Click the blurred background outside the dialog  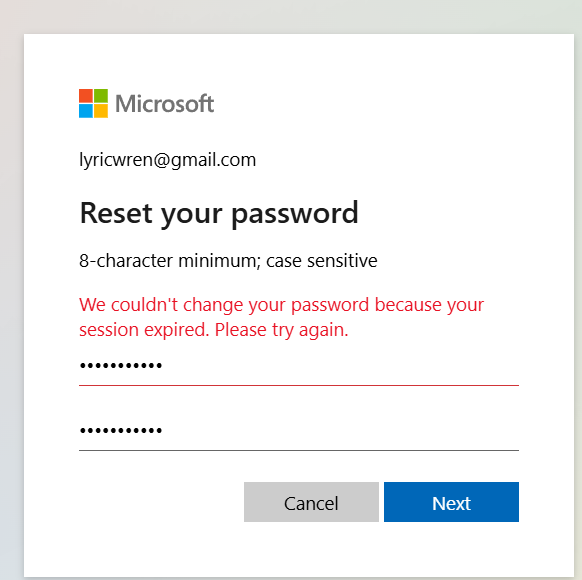tap(290, 15)
